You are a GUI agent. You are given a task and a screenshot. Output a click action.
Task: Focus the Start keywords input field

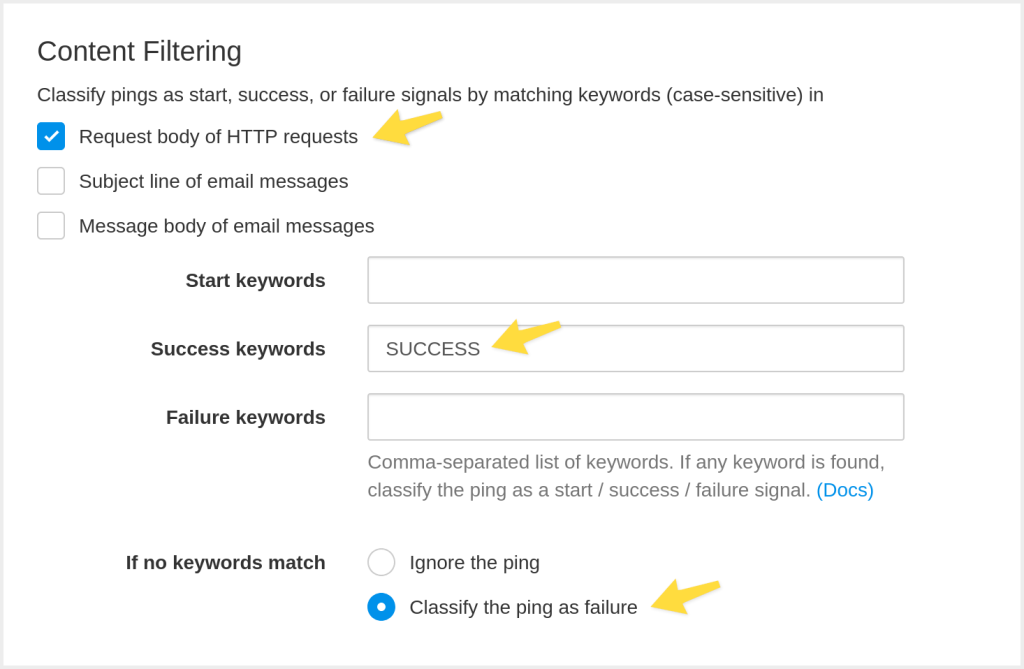pos(635,280)
